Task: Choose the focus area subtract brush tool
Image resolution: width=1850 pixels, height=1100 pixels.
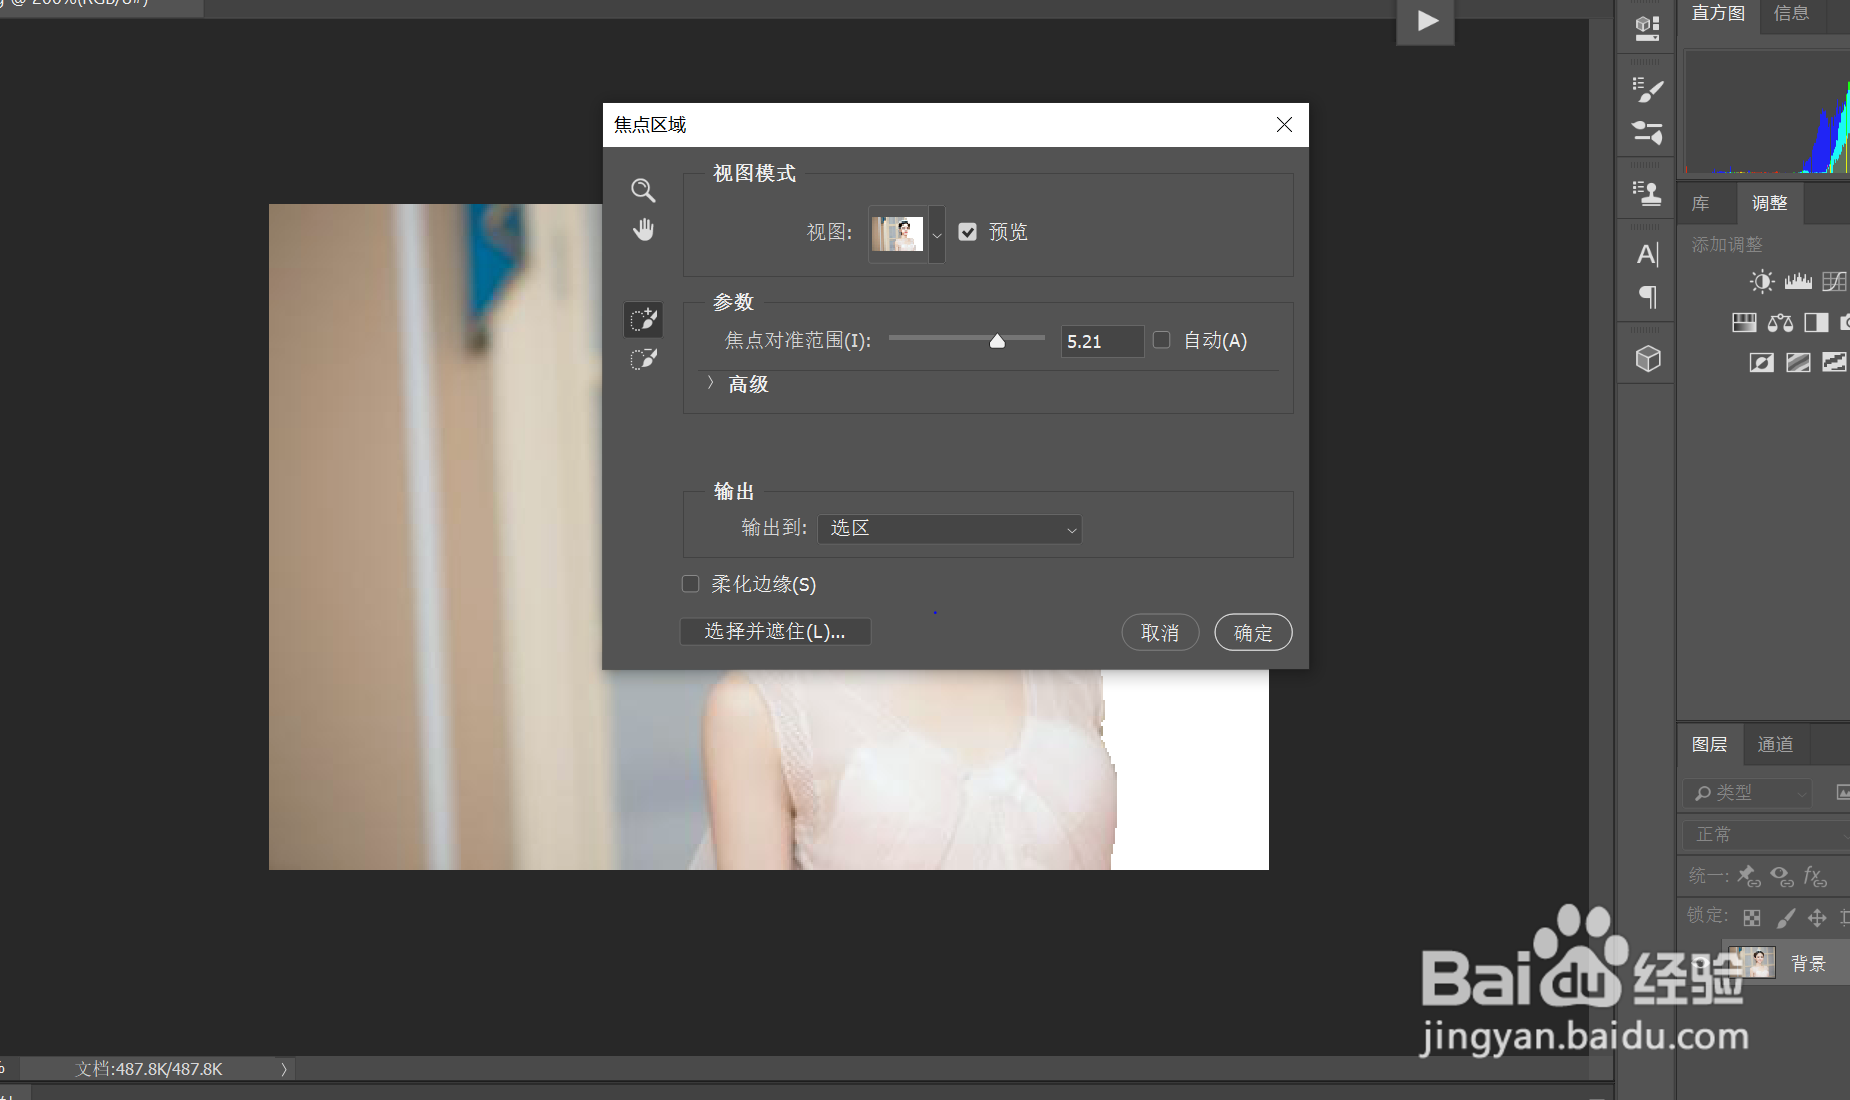Action: click(643, 359)
